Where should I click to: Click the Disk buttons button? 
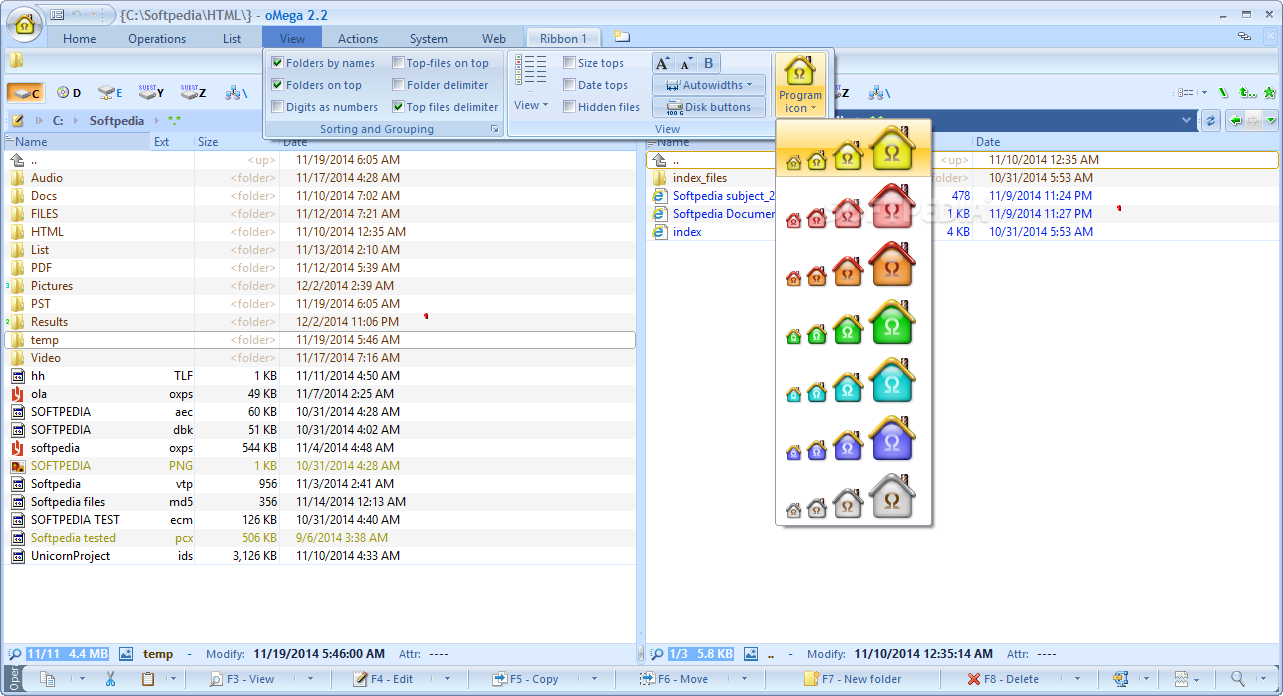tap(709, 107)
